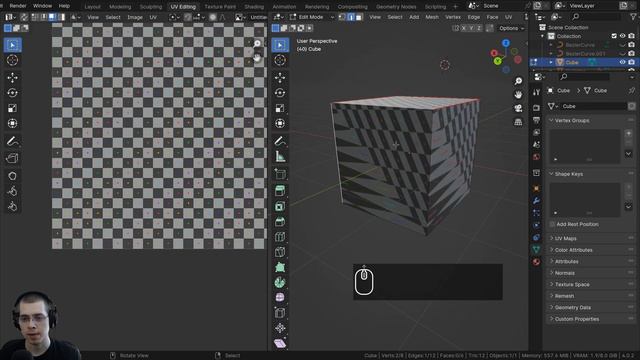
Task: Select the Cursor tool in 3D viewport
Action: tap(280, 60)
